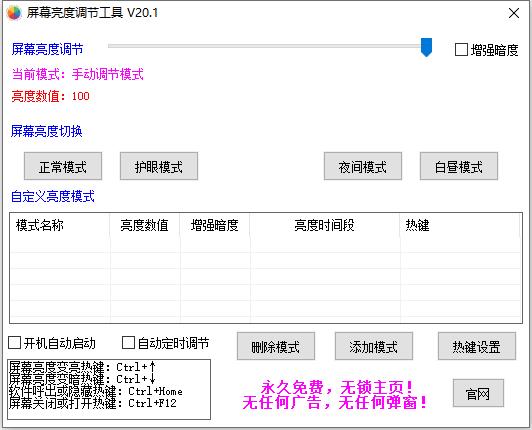532x430 pixels.
Task: Click the 热键 column header
Action: 460,225
